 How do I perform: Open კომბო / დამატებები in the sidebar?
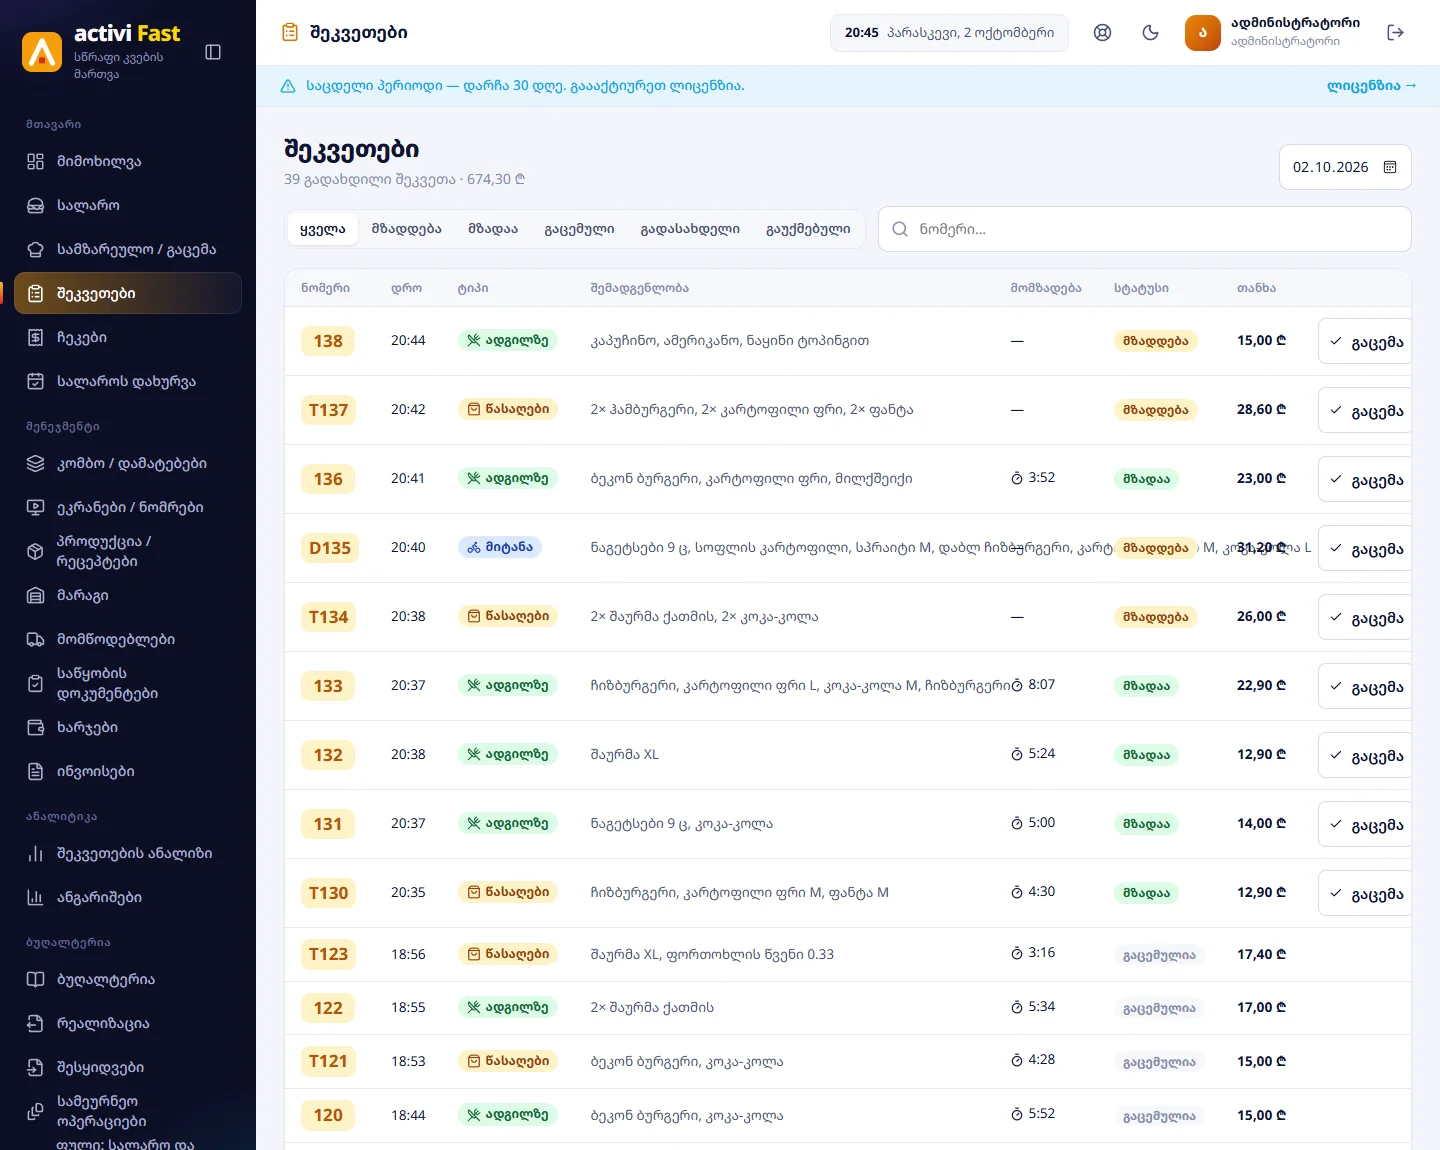[x=128, y=463]
